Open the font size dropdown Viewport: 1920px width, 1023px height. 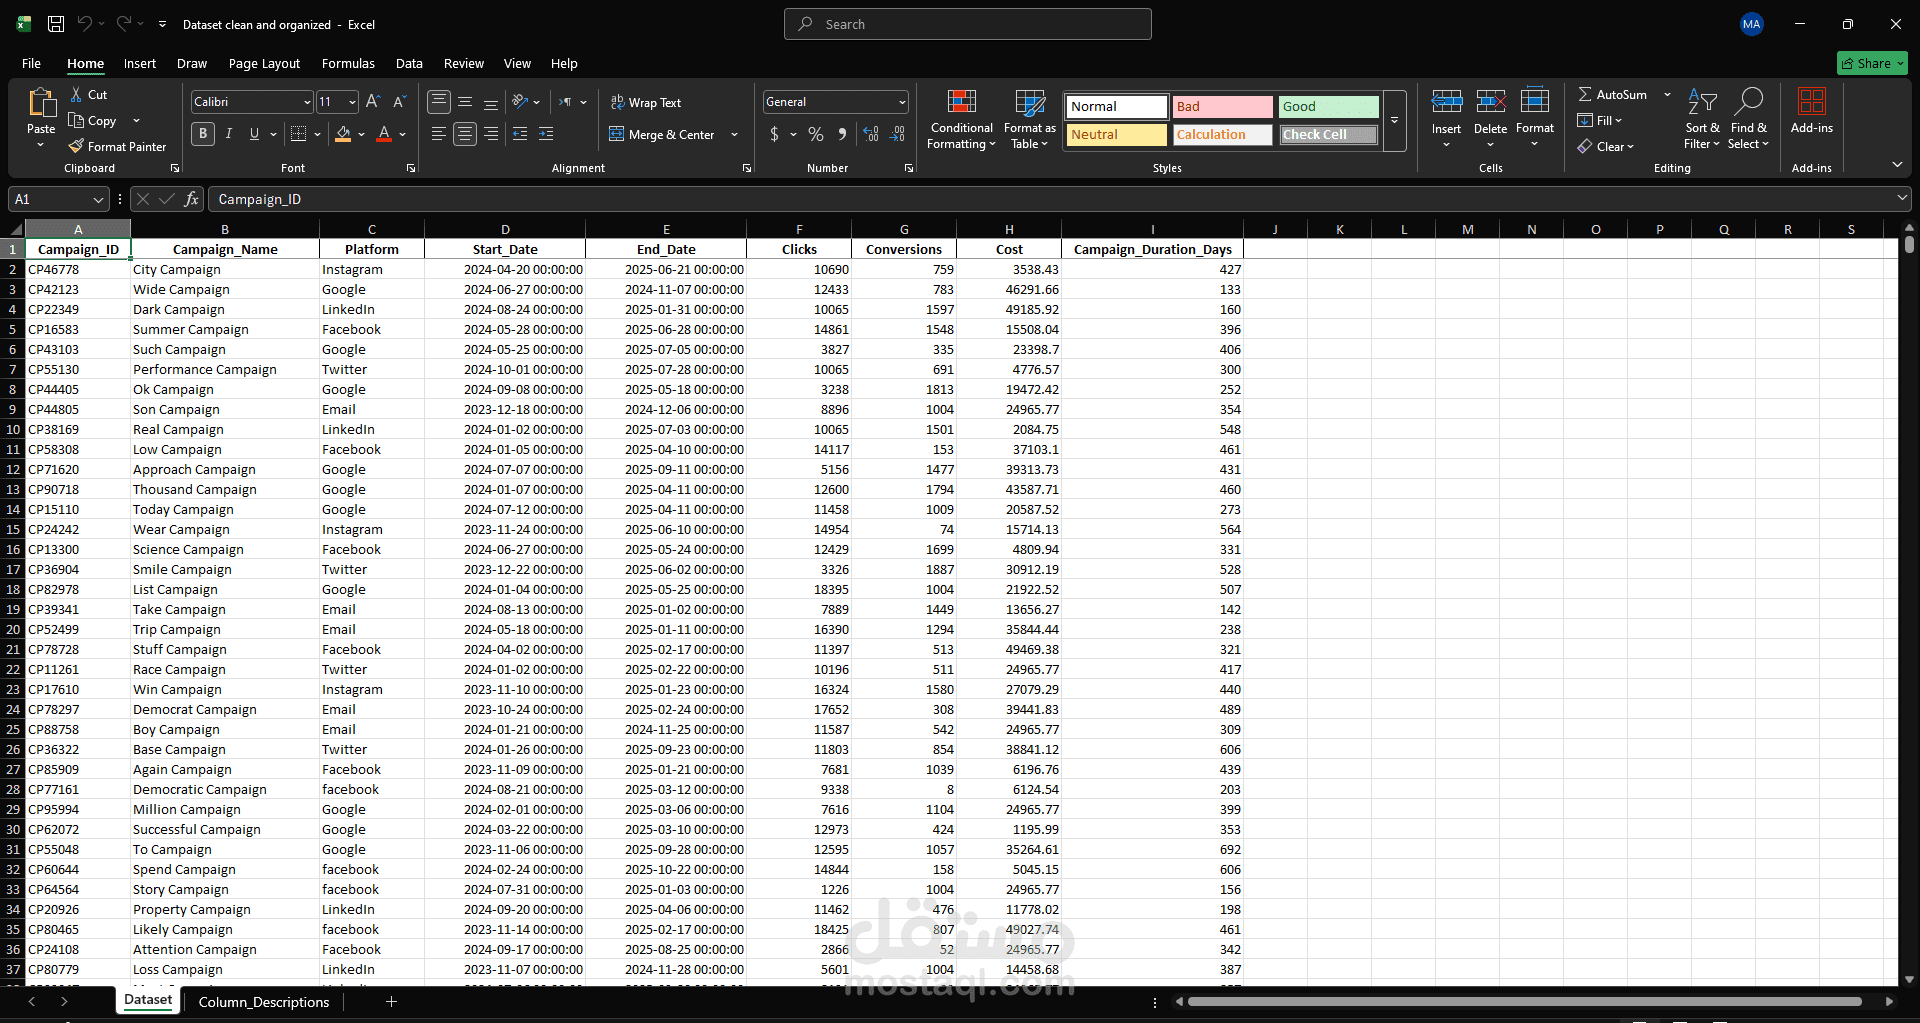(352, 102)
